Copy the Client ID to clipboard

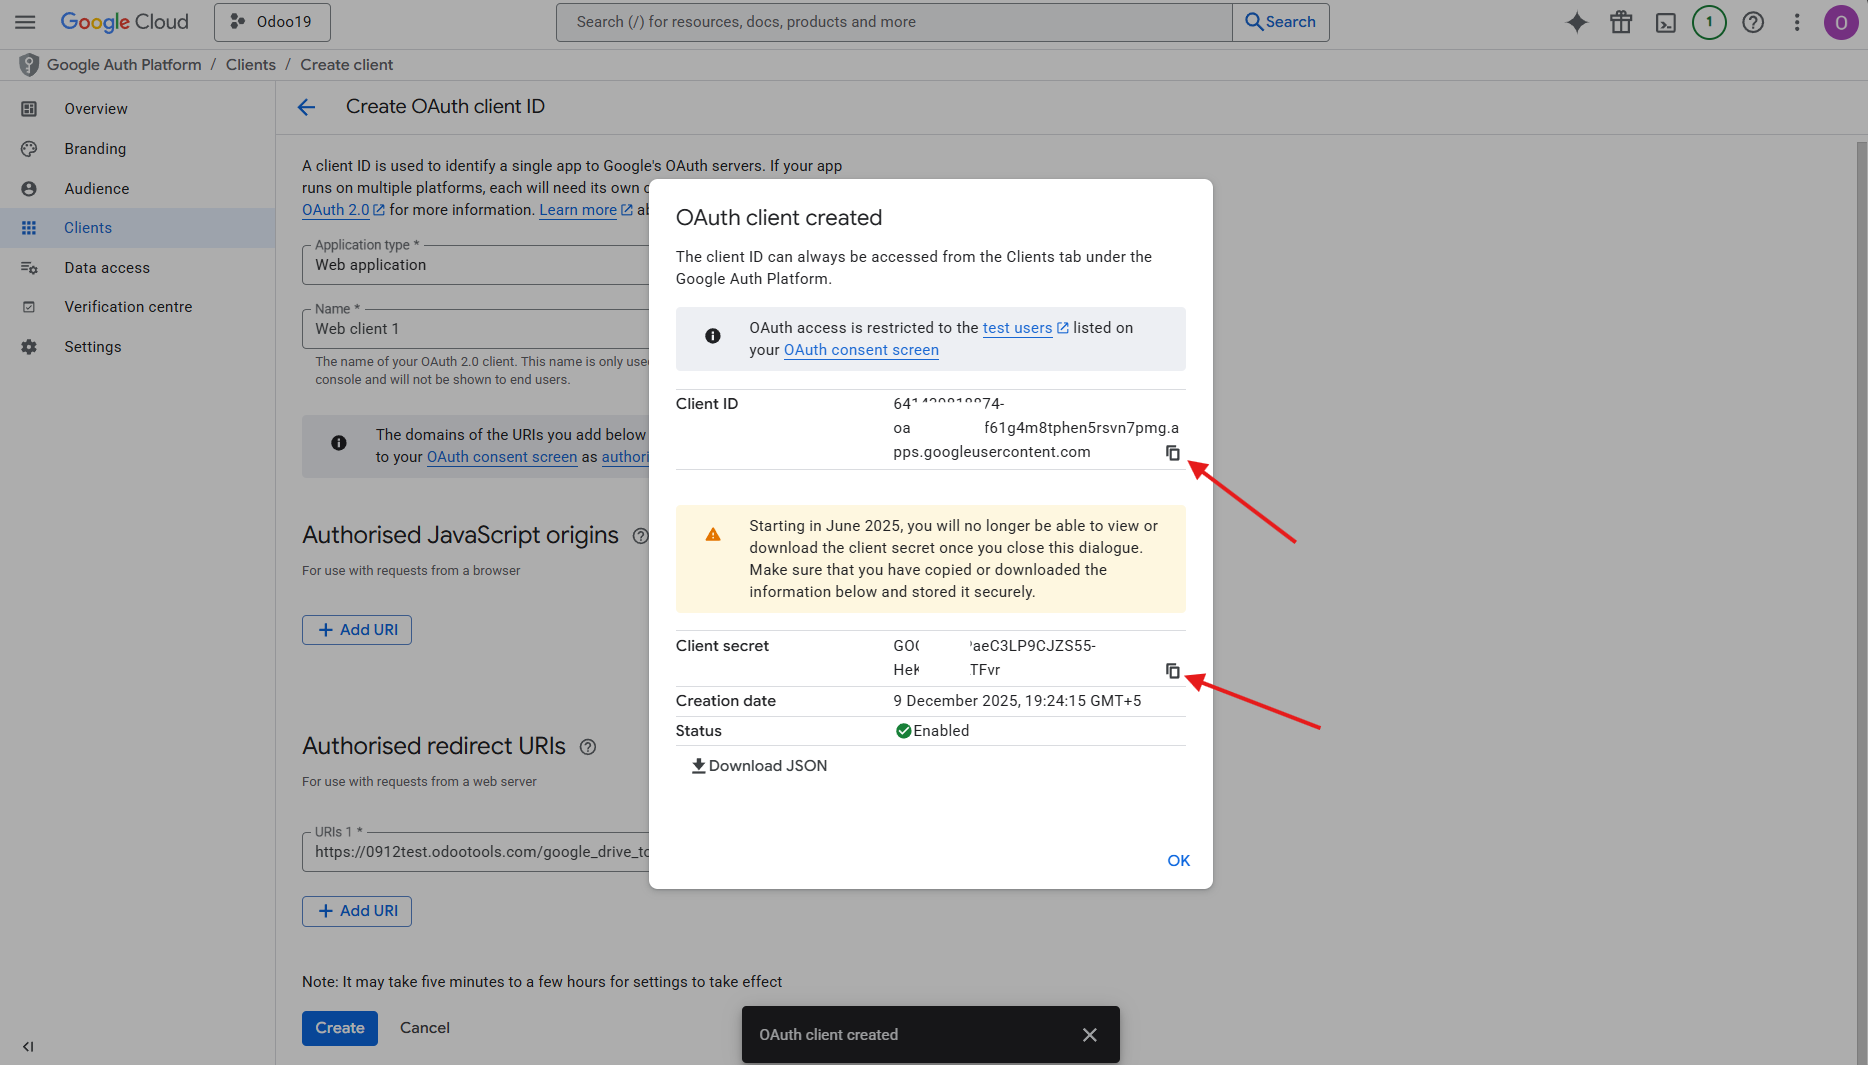1172,453
